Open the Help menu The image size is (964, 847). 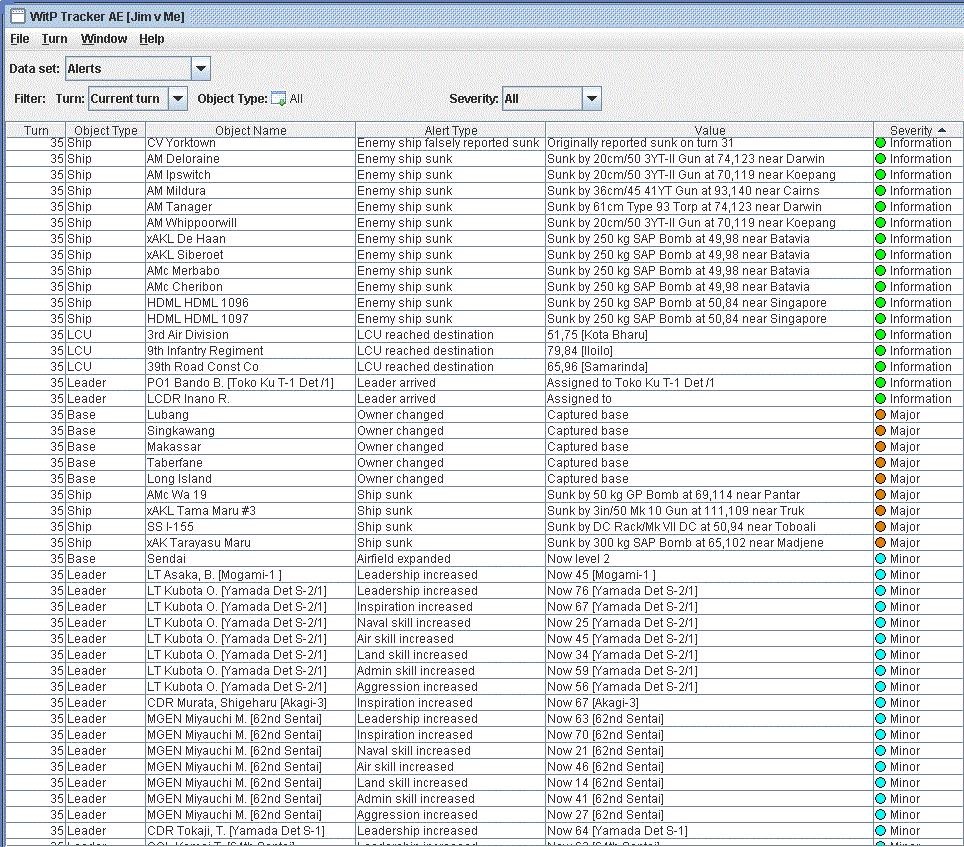152,39
